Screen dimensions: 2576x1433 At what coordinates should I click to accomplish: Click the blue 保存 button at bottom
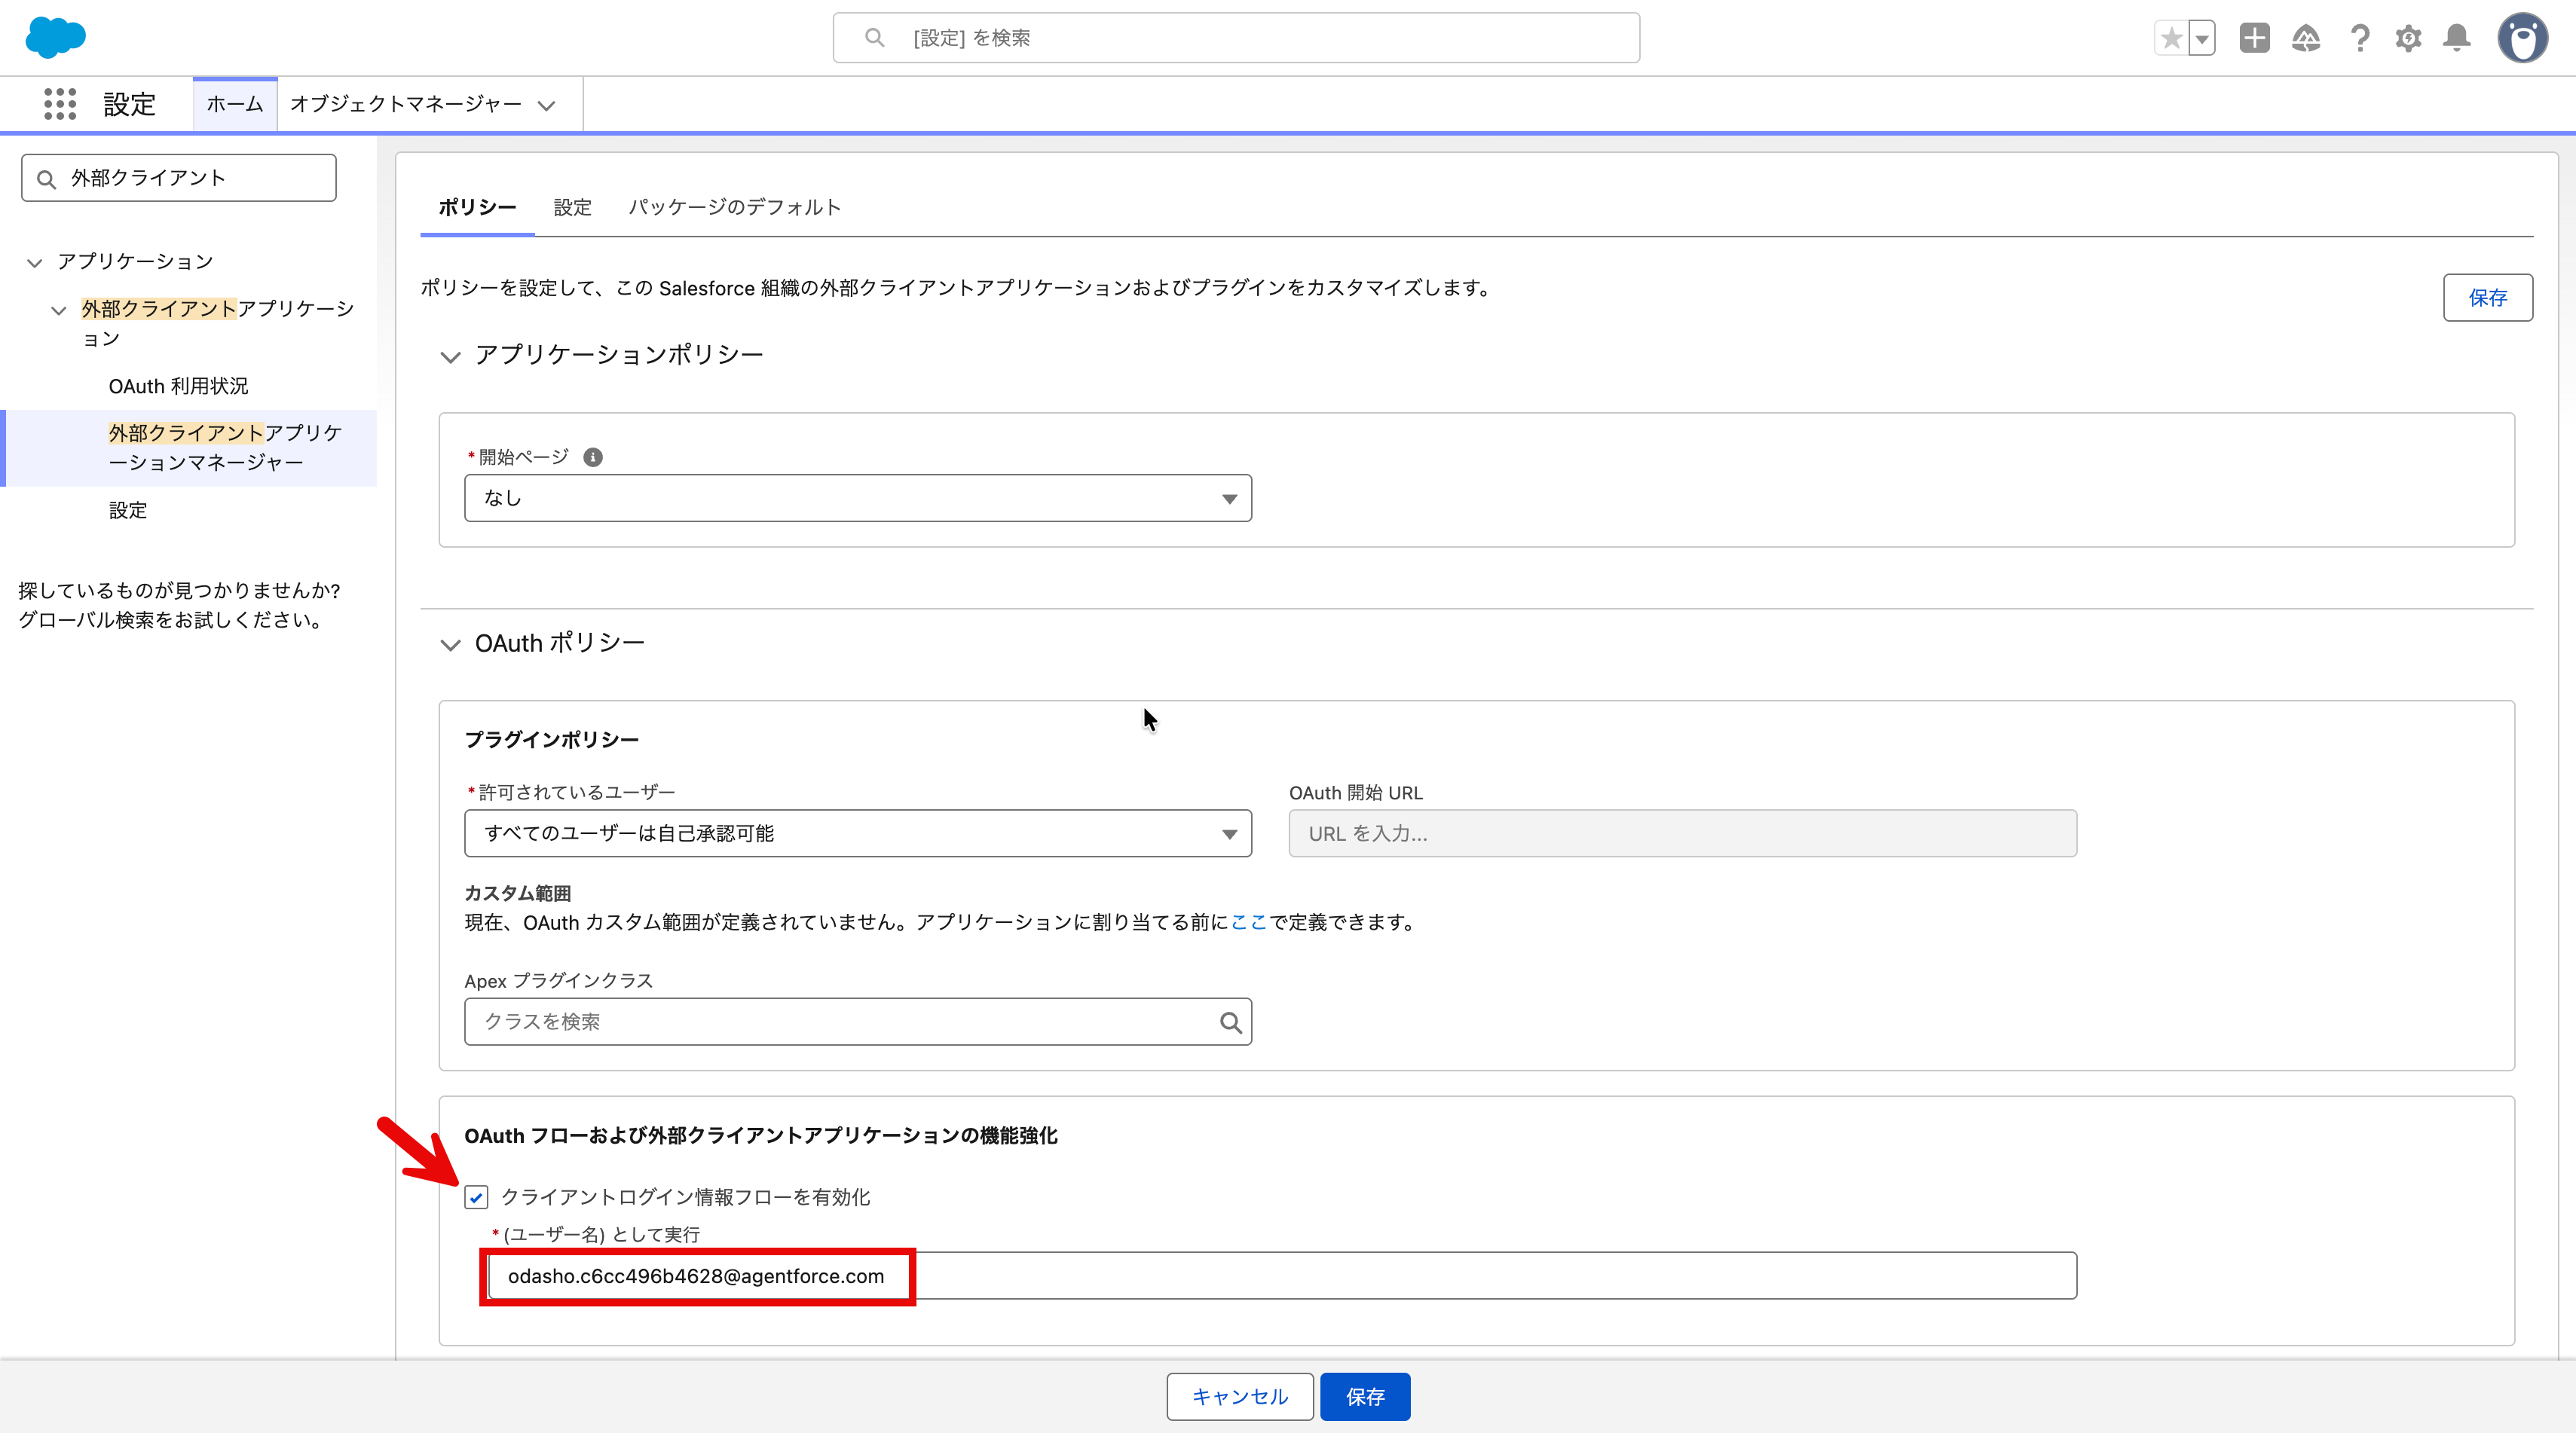point(1364,1396)
